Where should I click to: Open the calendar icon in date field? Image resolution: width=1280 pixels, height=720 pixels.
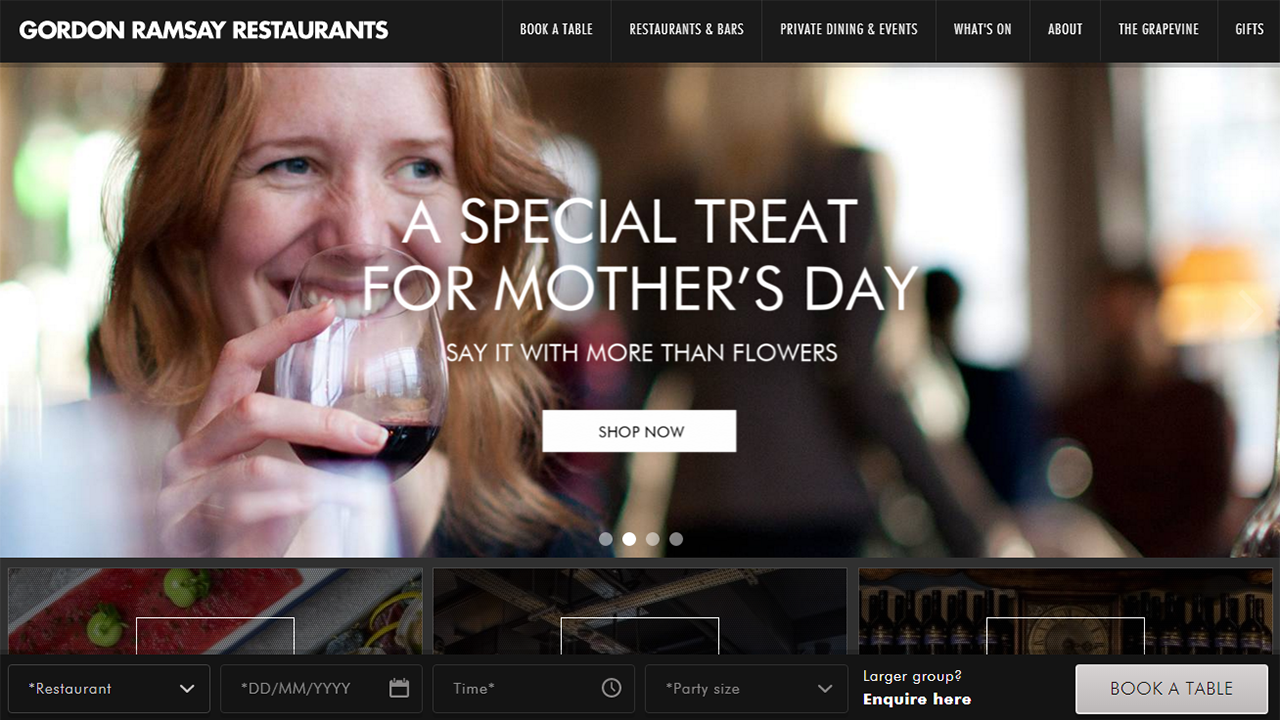pos(399,688)
